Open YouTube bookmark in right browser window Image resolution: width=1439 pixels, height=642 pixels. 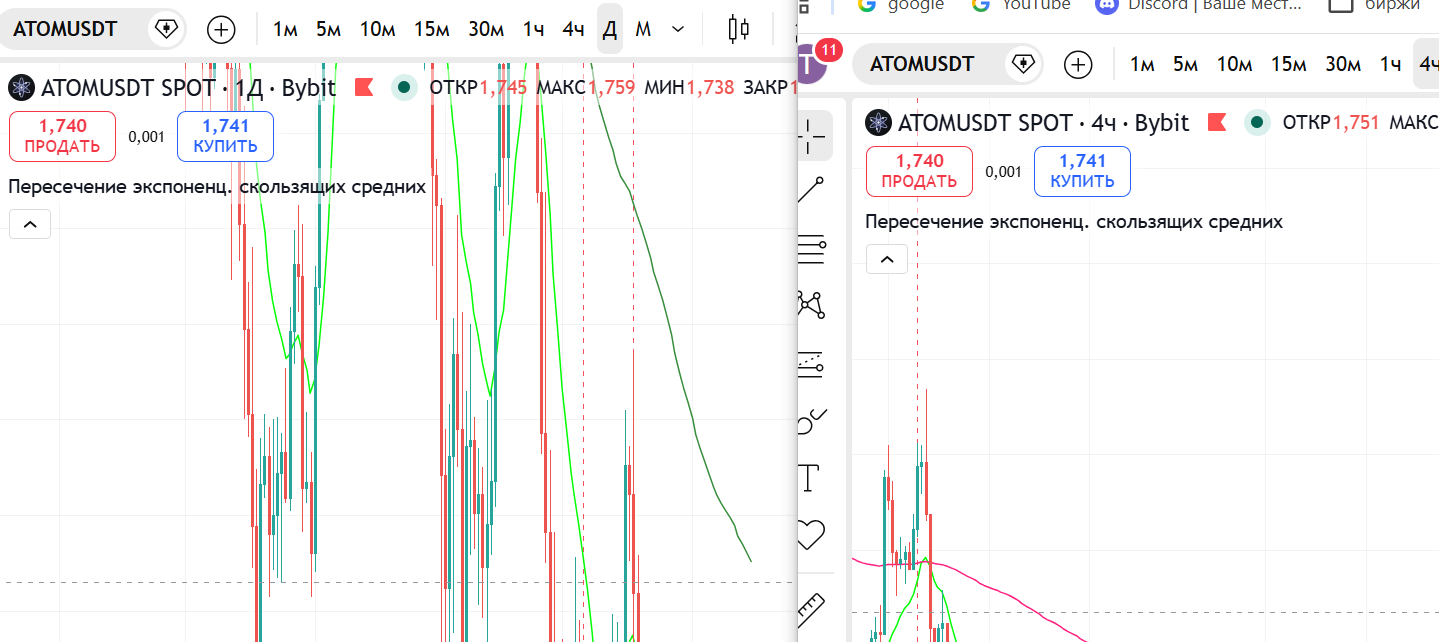1020,4
